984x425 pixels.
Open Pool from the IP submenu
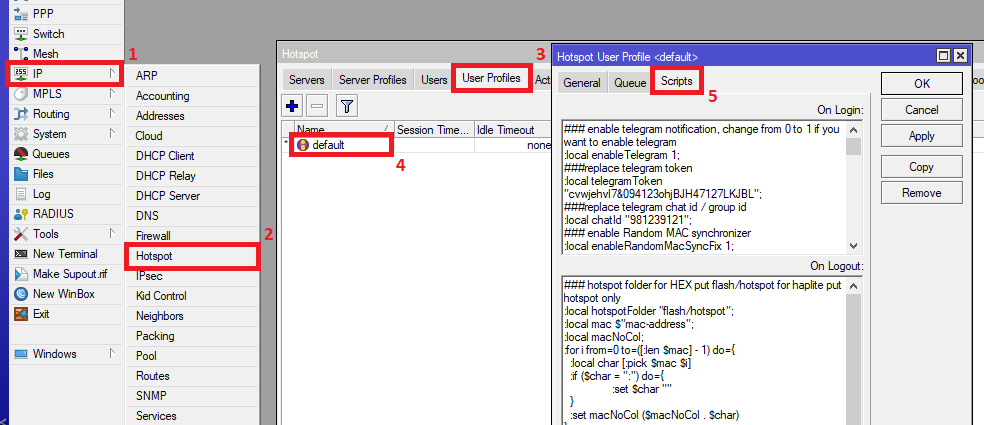click(x=192, y=356)
